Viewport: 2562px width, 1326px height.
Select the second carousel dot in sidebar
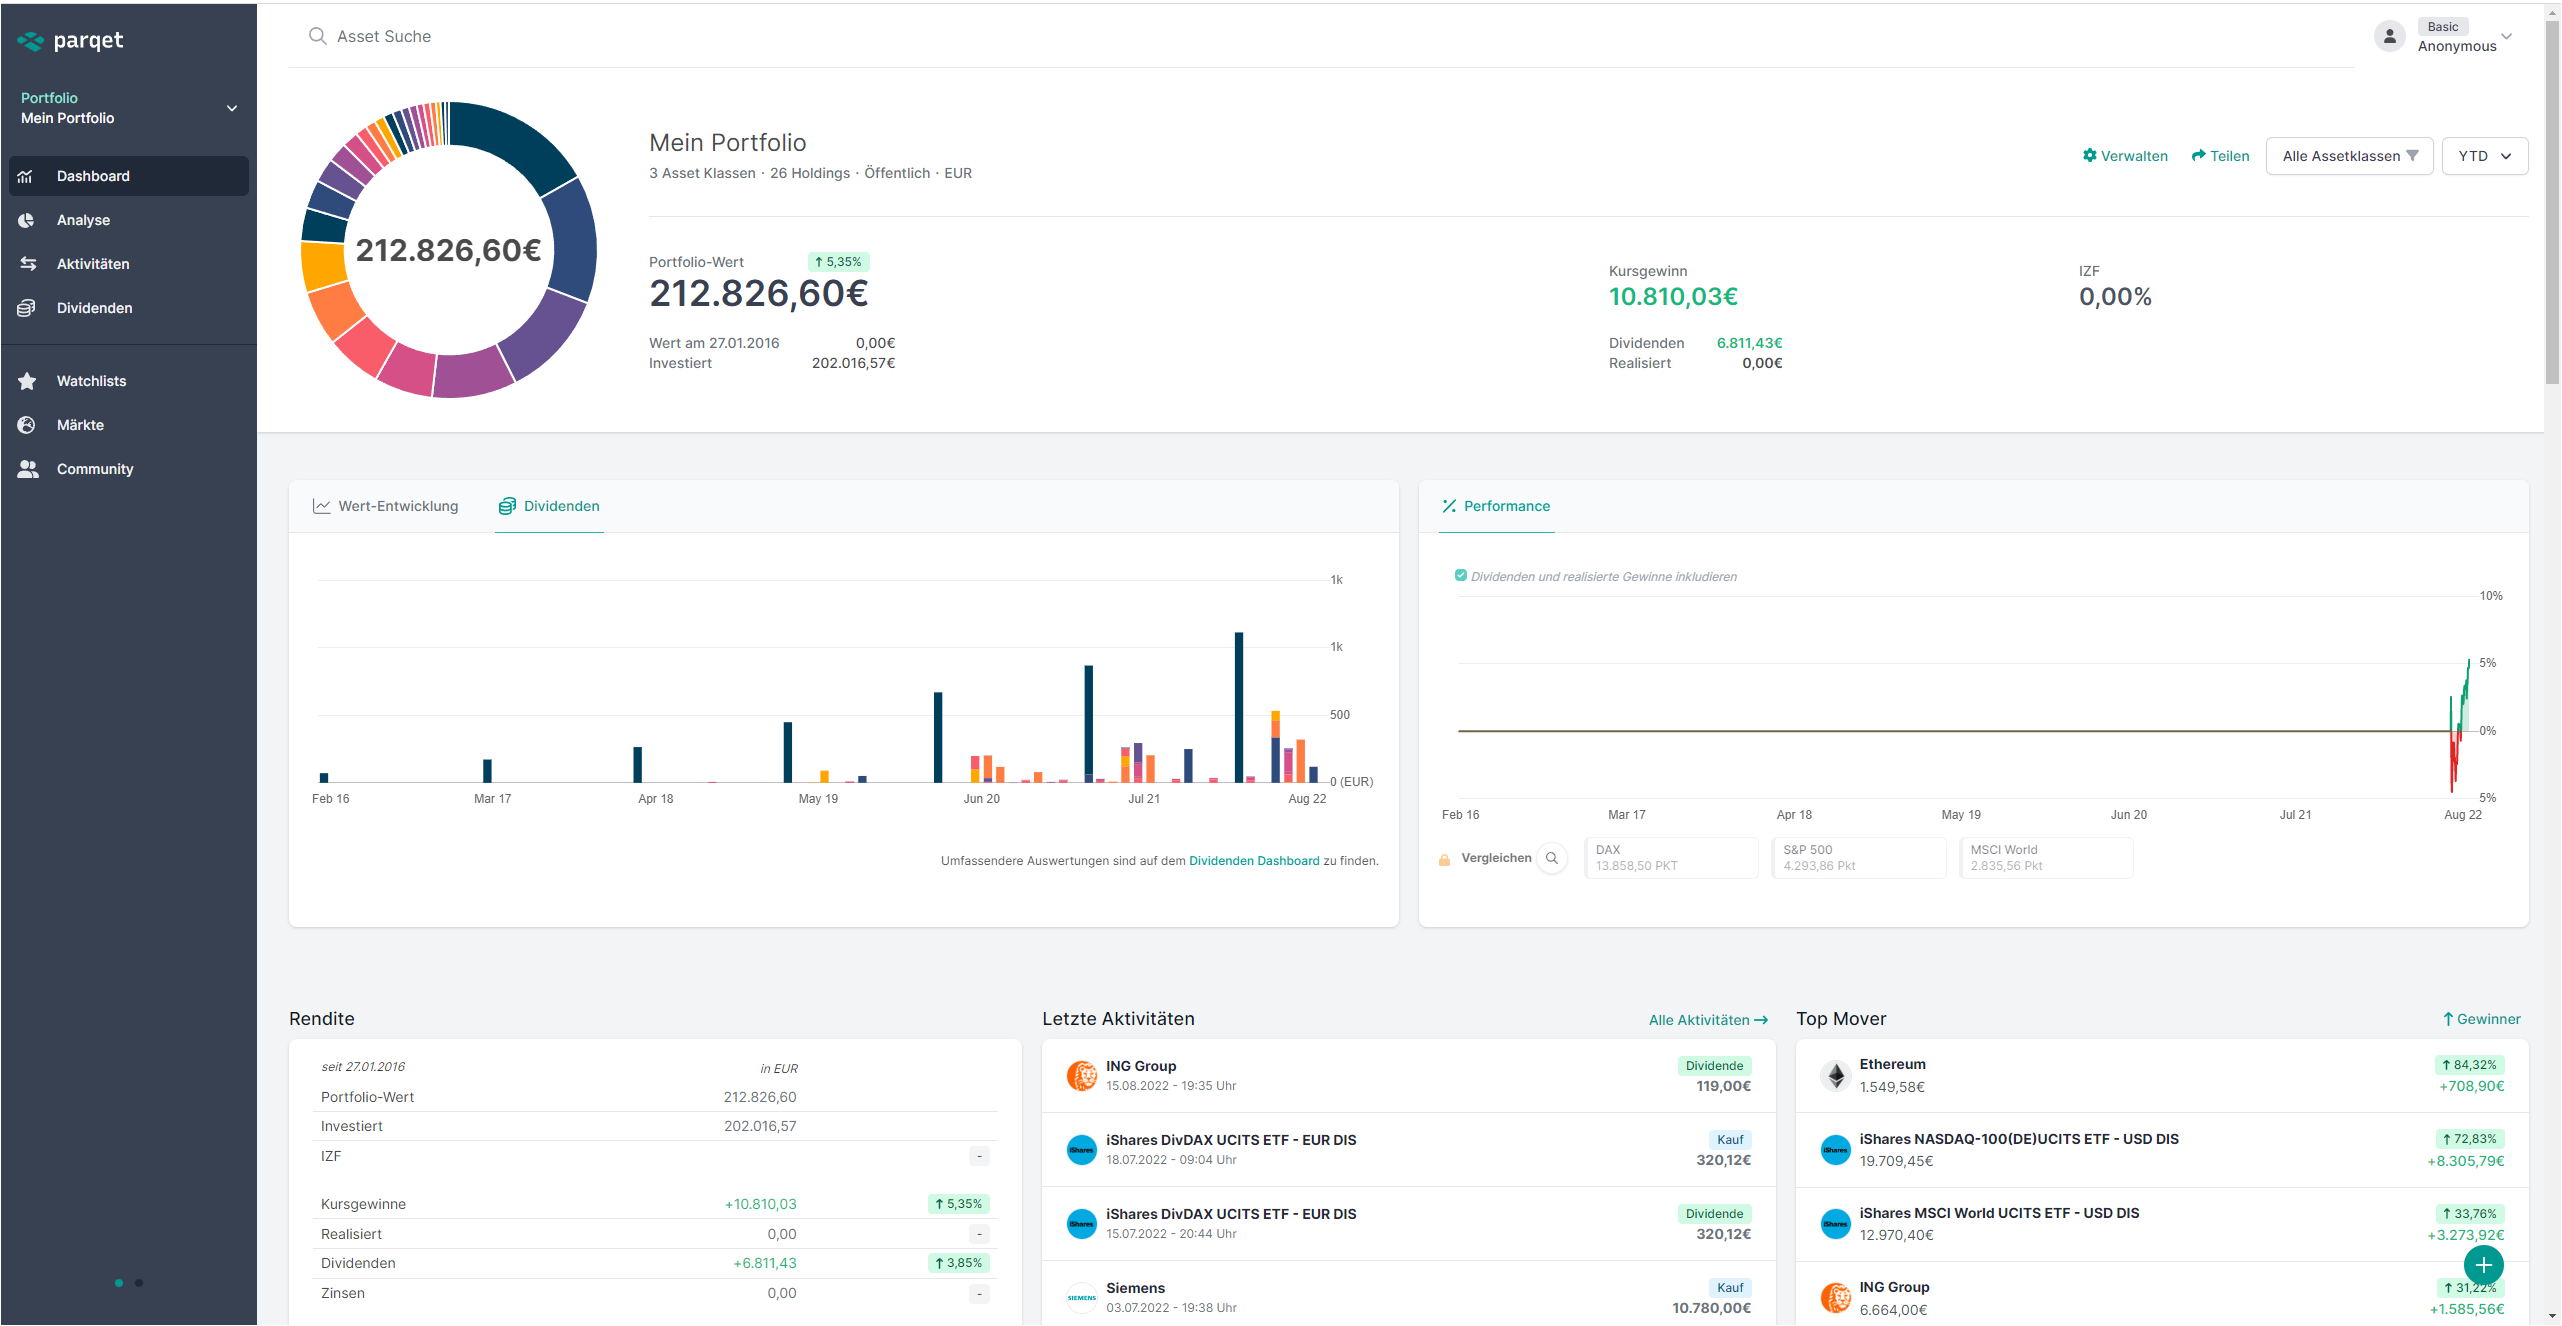tap(139, 1283)
